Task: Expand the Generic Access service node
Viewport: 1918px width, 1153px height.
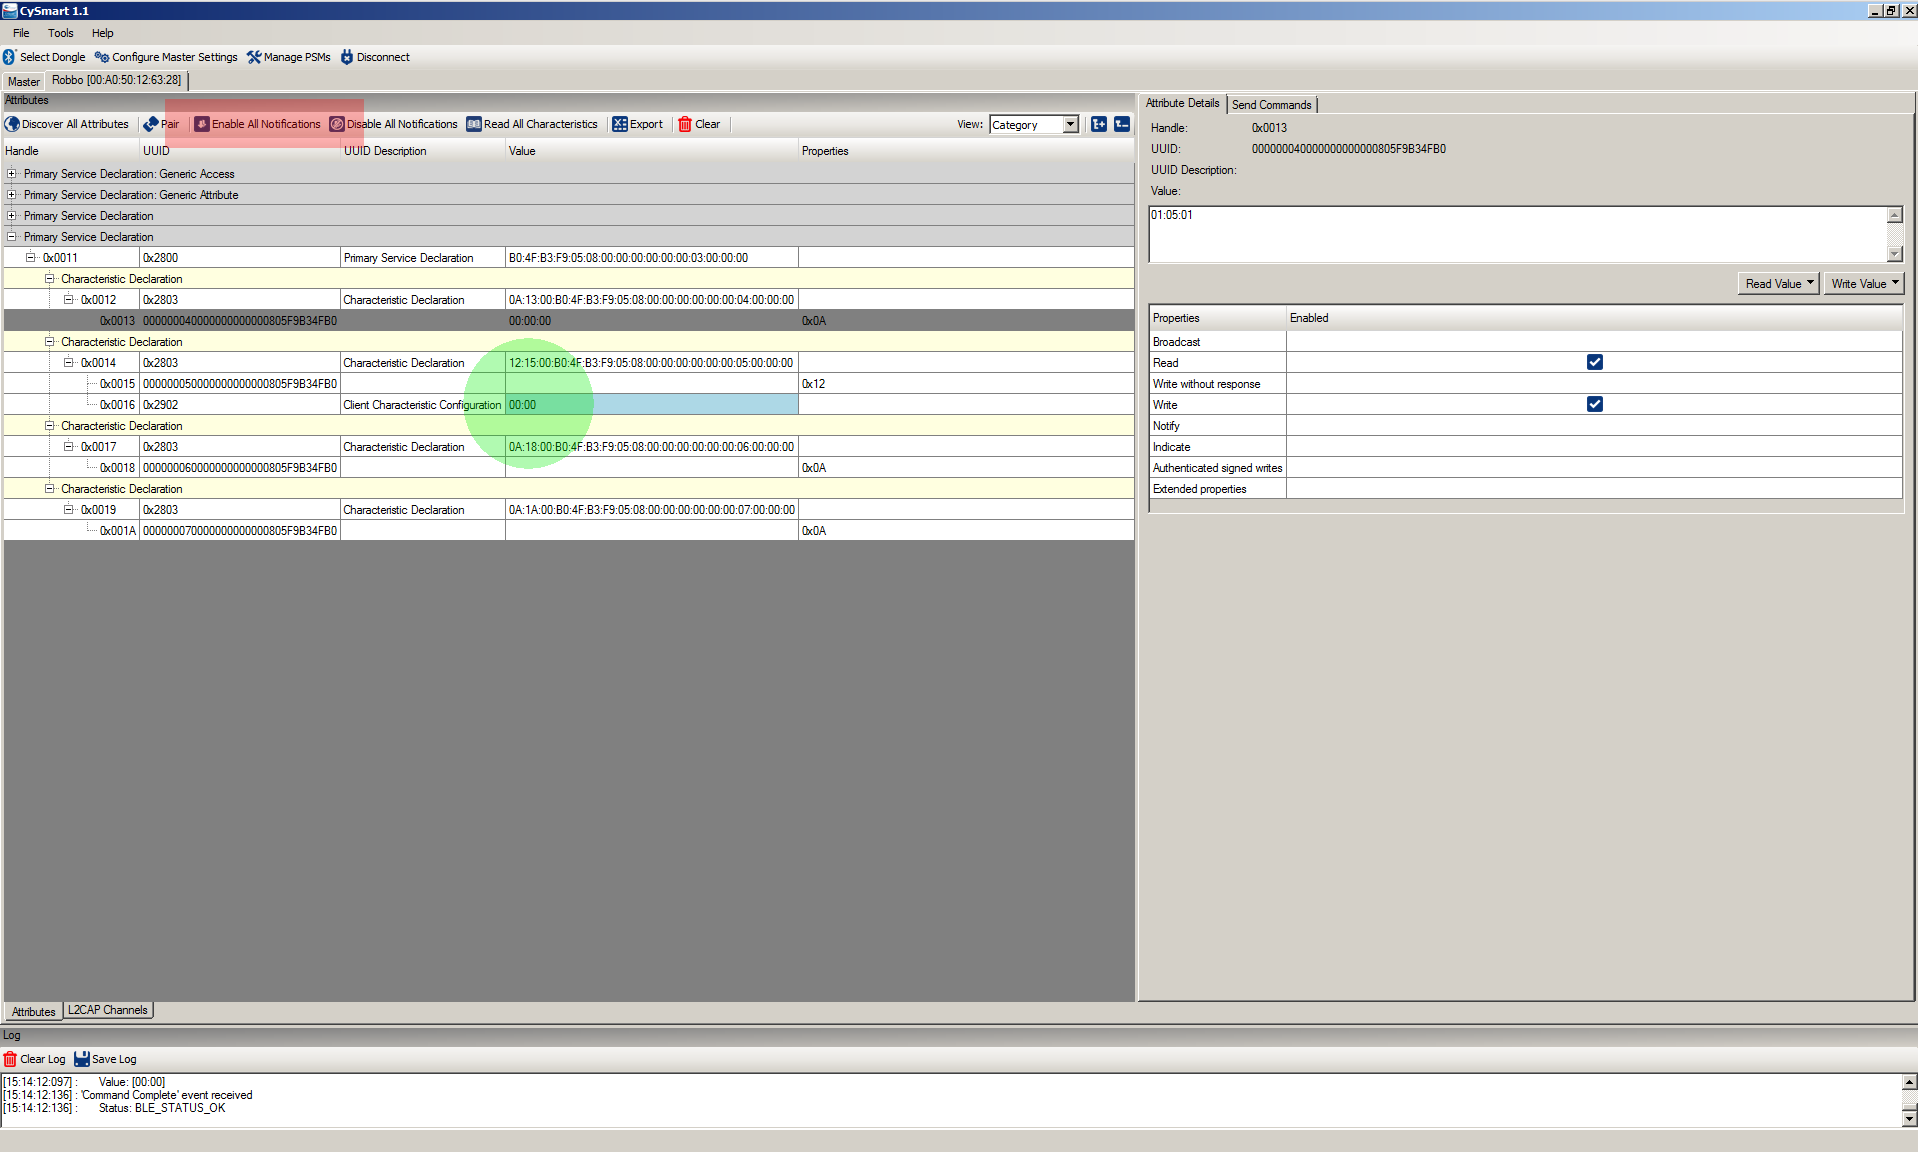Action: point(12,174)
